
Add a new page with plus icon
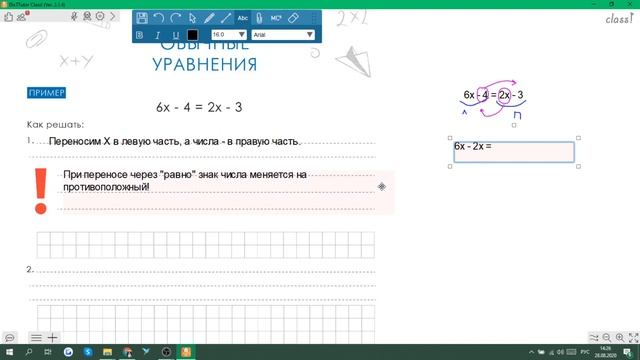(53, 338)
